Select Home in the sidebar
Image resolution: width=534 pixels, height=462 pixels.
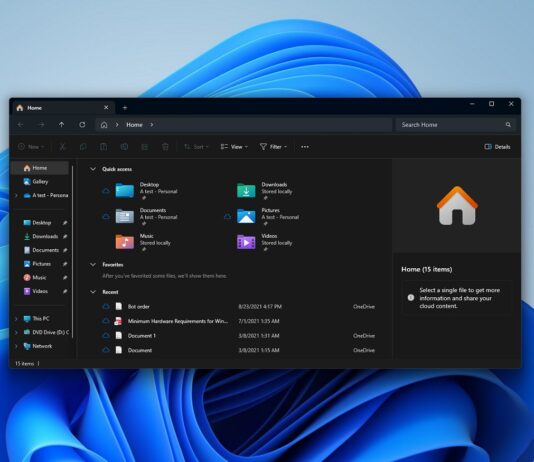pyautogui.click(x=40, y=168)
